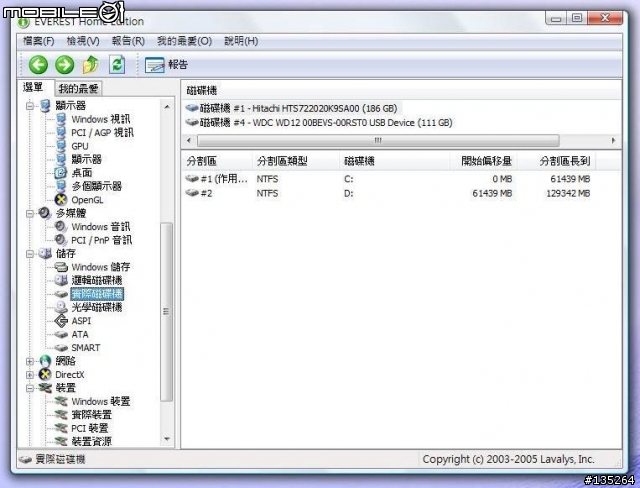Viewport: 640px width, 488px height.
Task: Collapse the 儲存 tree category
Action: (x=30, y=254)
